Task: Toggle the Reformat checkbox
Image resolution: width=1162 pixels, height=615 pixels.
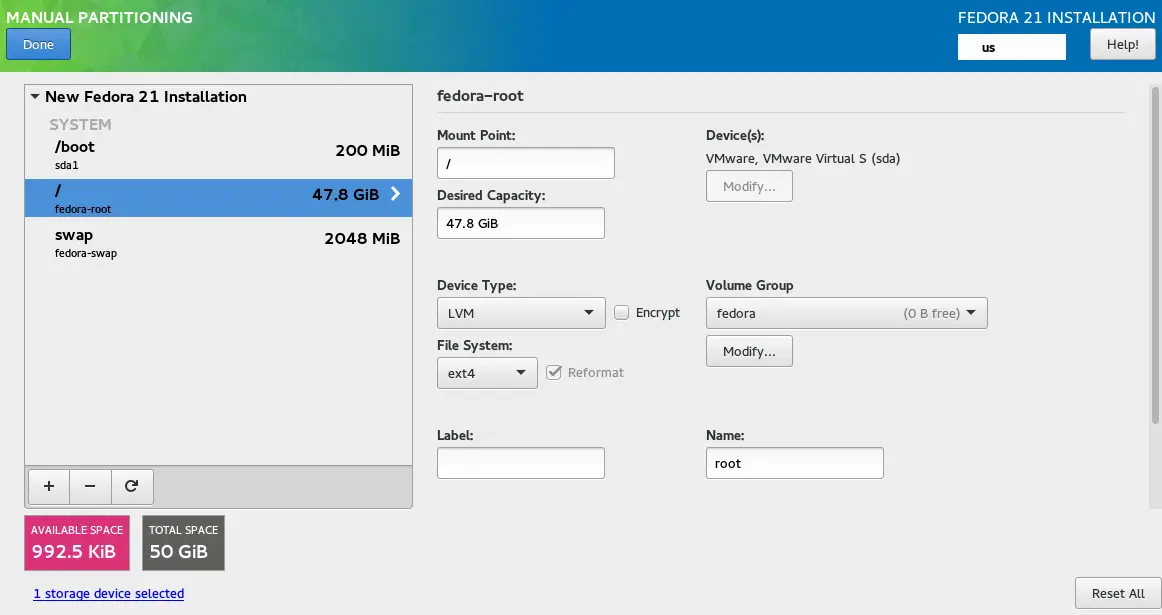Action: click(555, 373)
